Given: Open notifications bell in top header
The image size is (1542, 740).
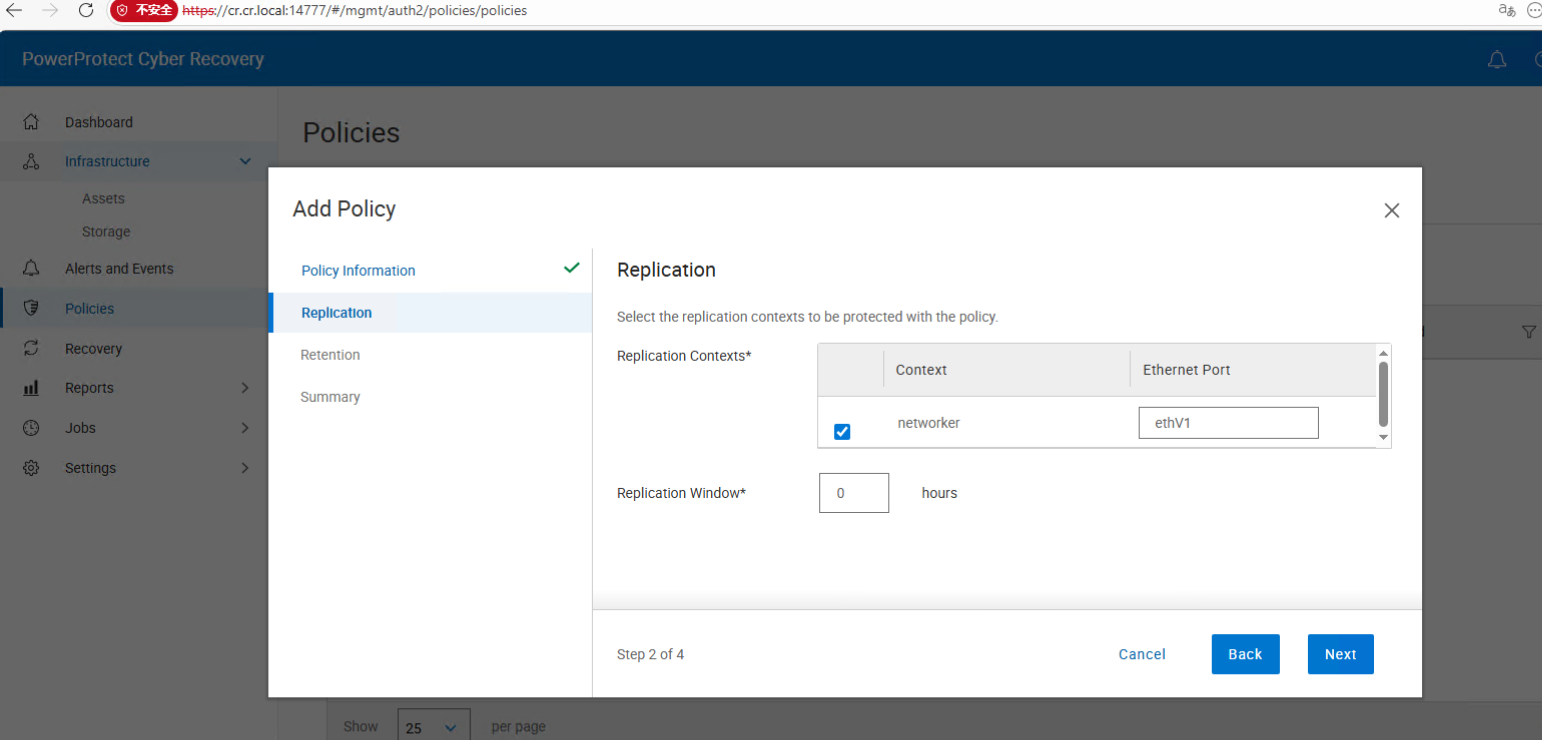Looking at the screenshot, I should (1497, 60).
